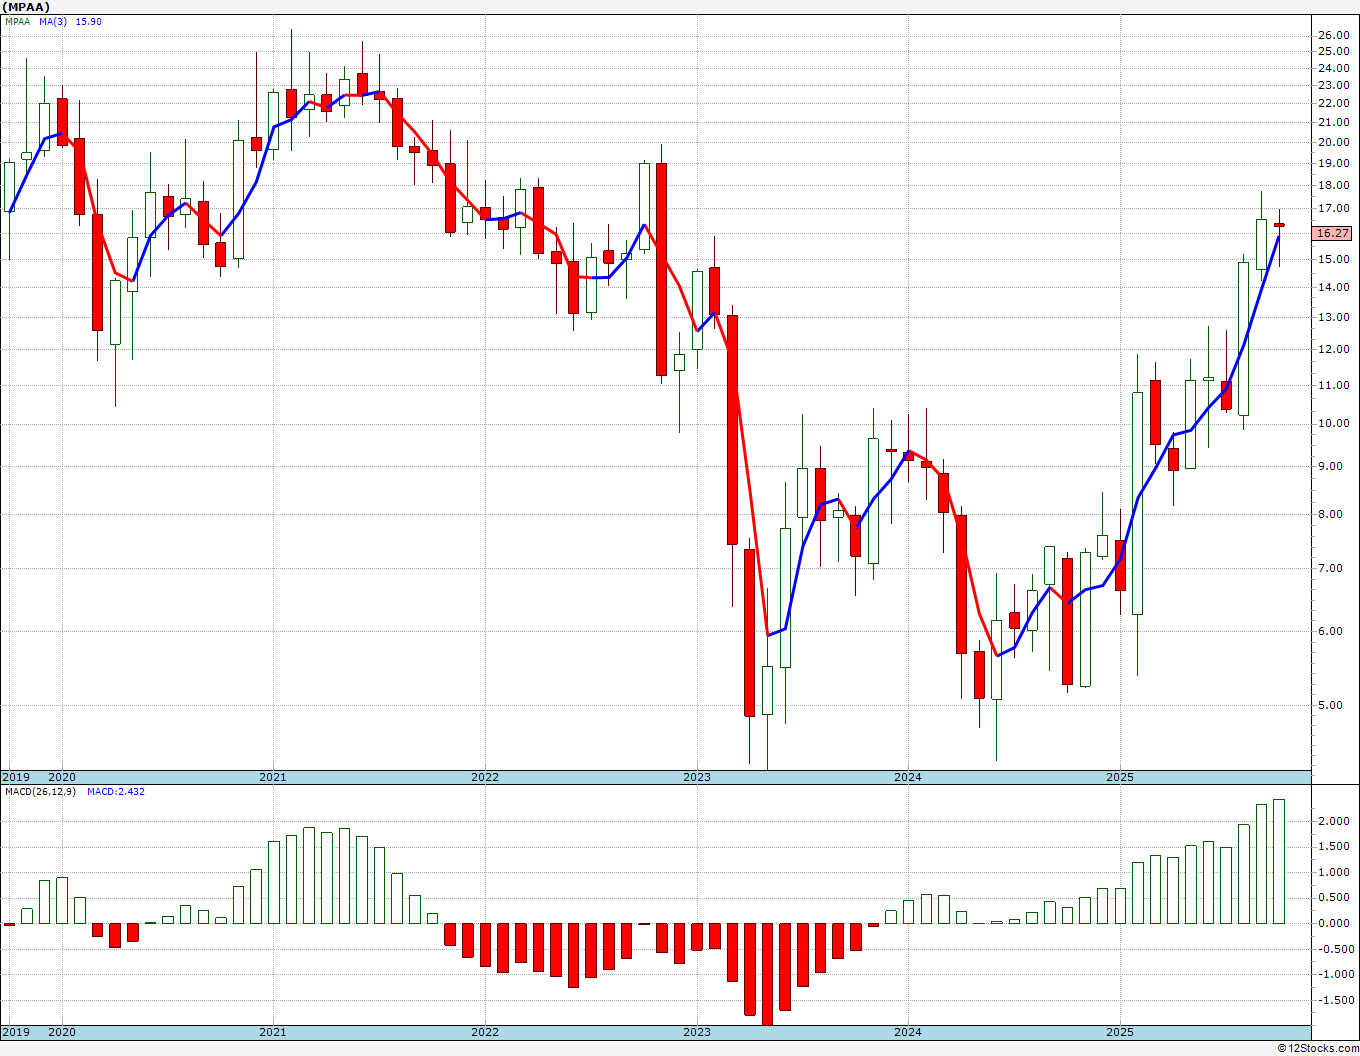Select the 10.00 price axis label
The width and height of the screenshot is (1360, 1056).
1333,423
